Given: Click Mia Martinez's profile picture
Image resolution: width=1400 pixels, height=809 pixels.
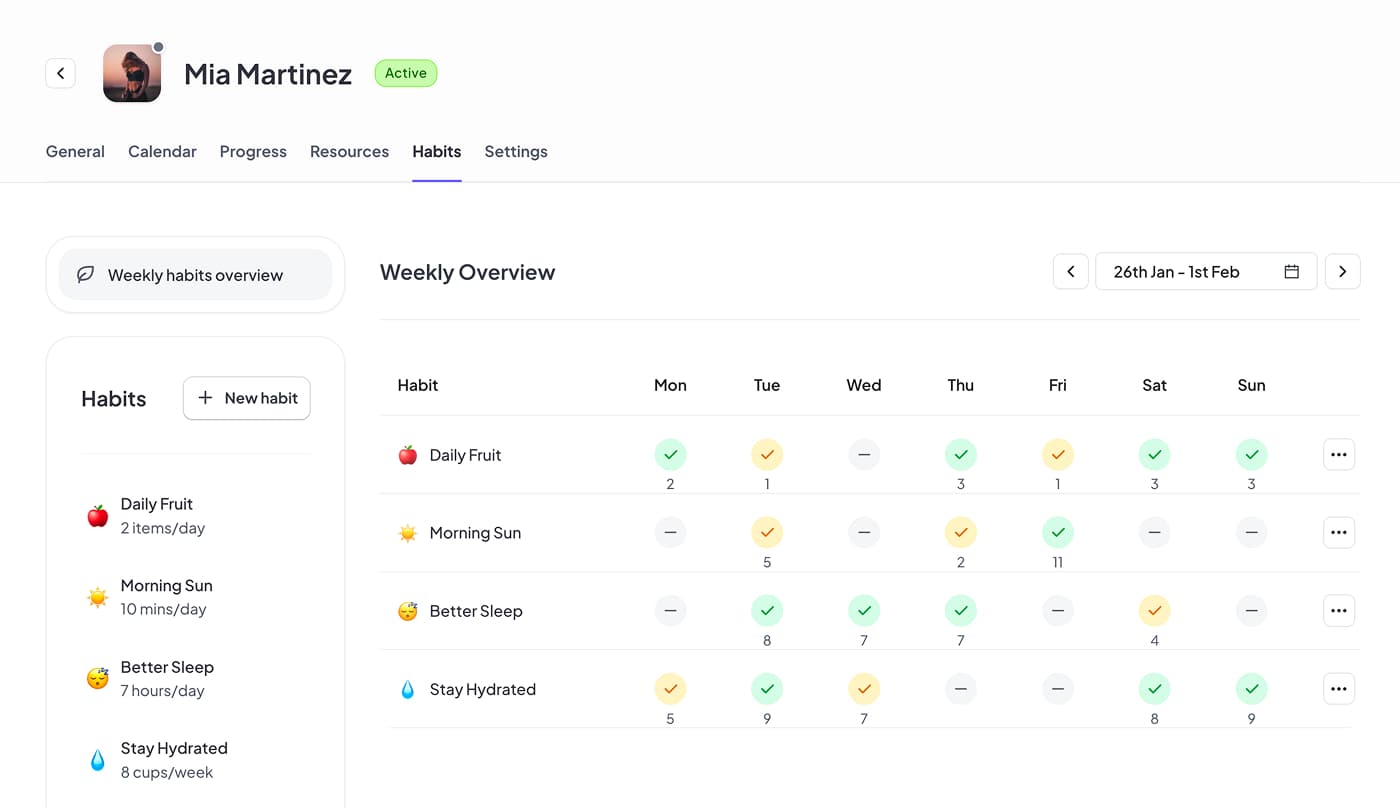Looking at the screenshot, I should (131, 73).
